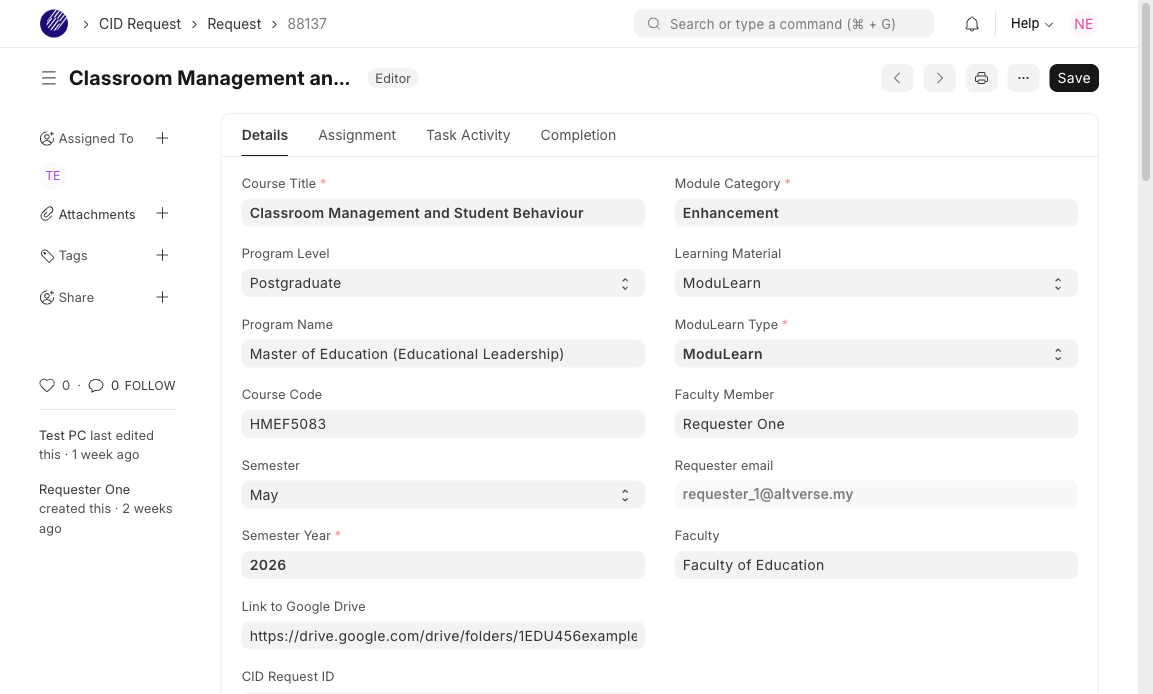Print the document using printer icon
This screenshot has width=1153, height=694.
(981, 78)
